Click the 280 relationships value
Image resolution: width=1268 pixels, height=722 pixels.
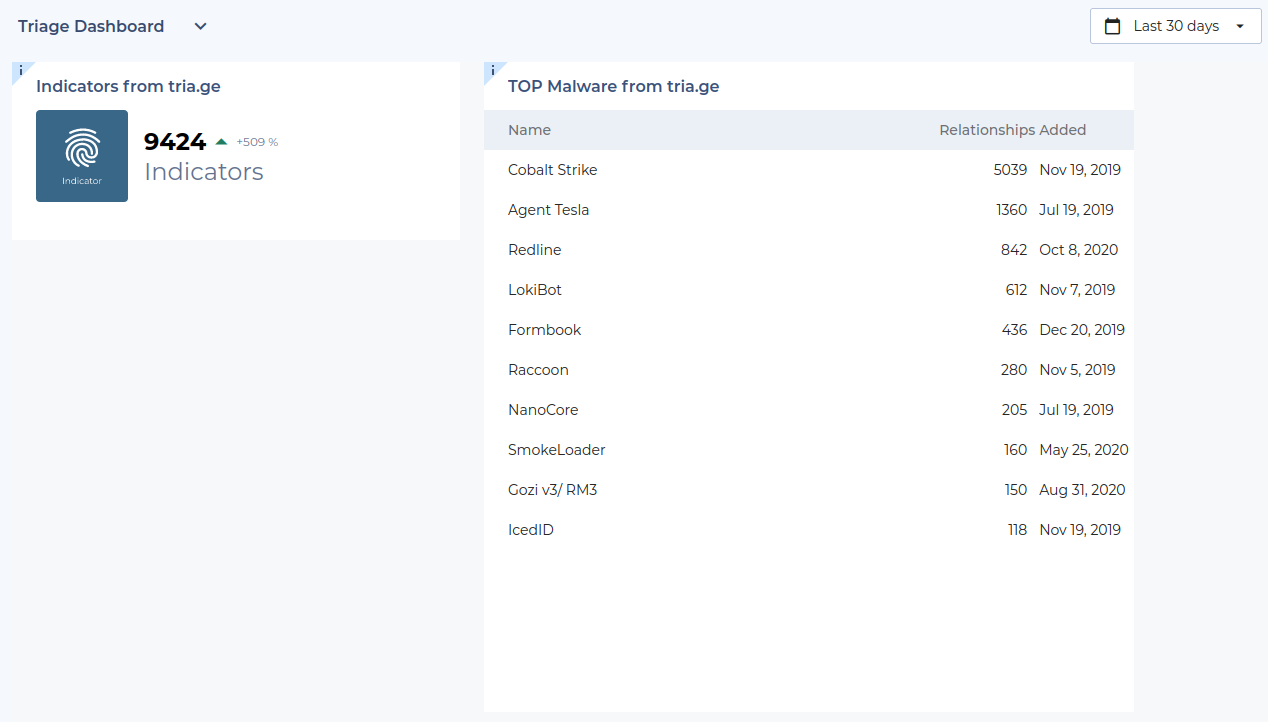1014,370
